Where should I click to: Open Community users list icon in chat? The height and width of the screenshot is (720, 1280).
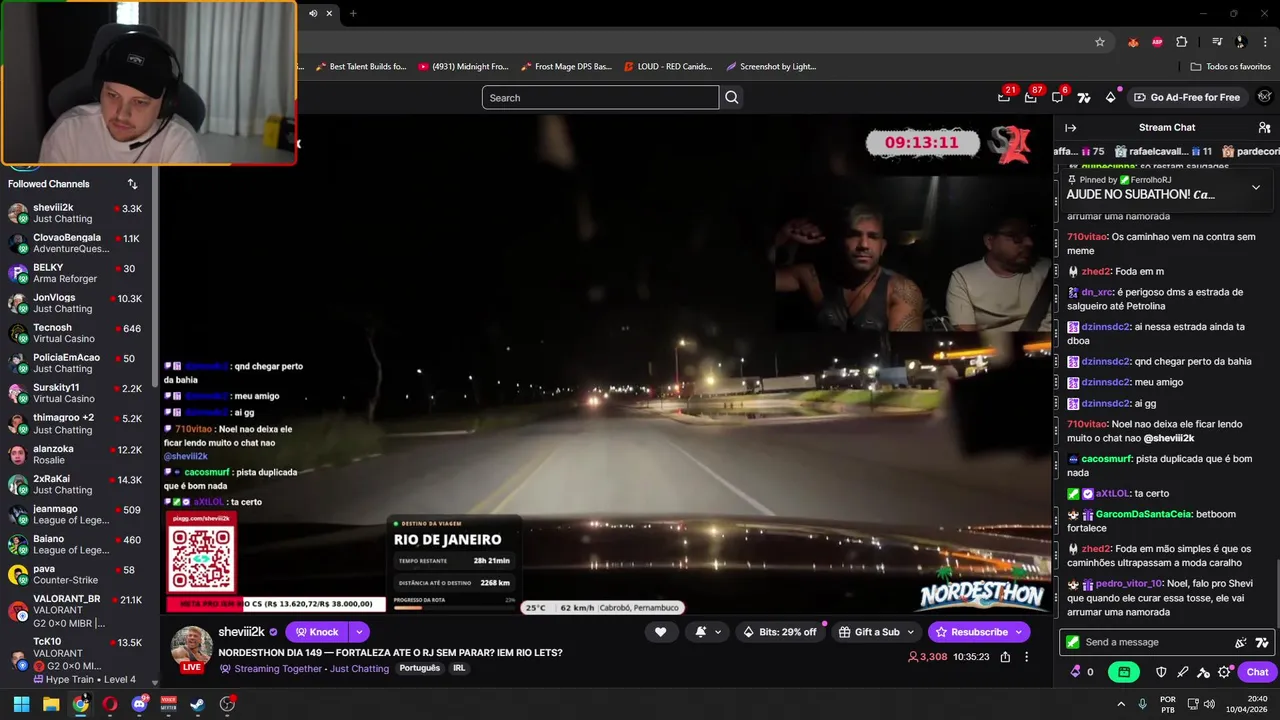tap(1264, 127)
